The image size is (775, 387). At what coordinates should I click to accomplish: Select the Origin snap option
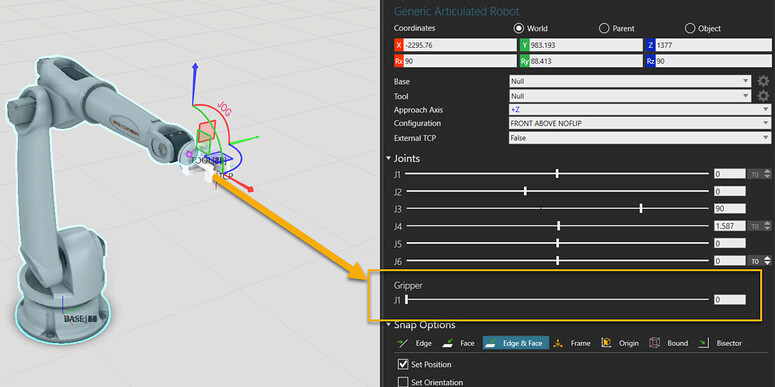click(619, 343)
